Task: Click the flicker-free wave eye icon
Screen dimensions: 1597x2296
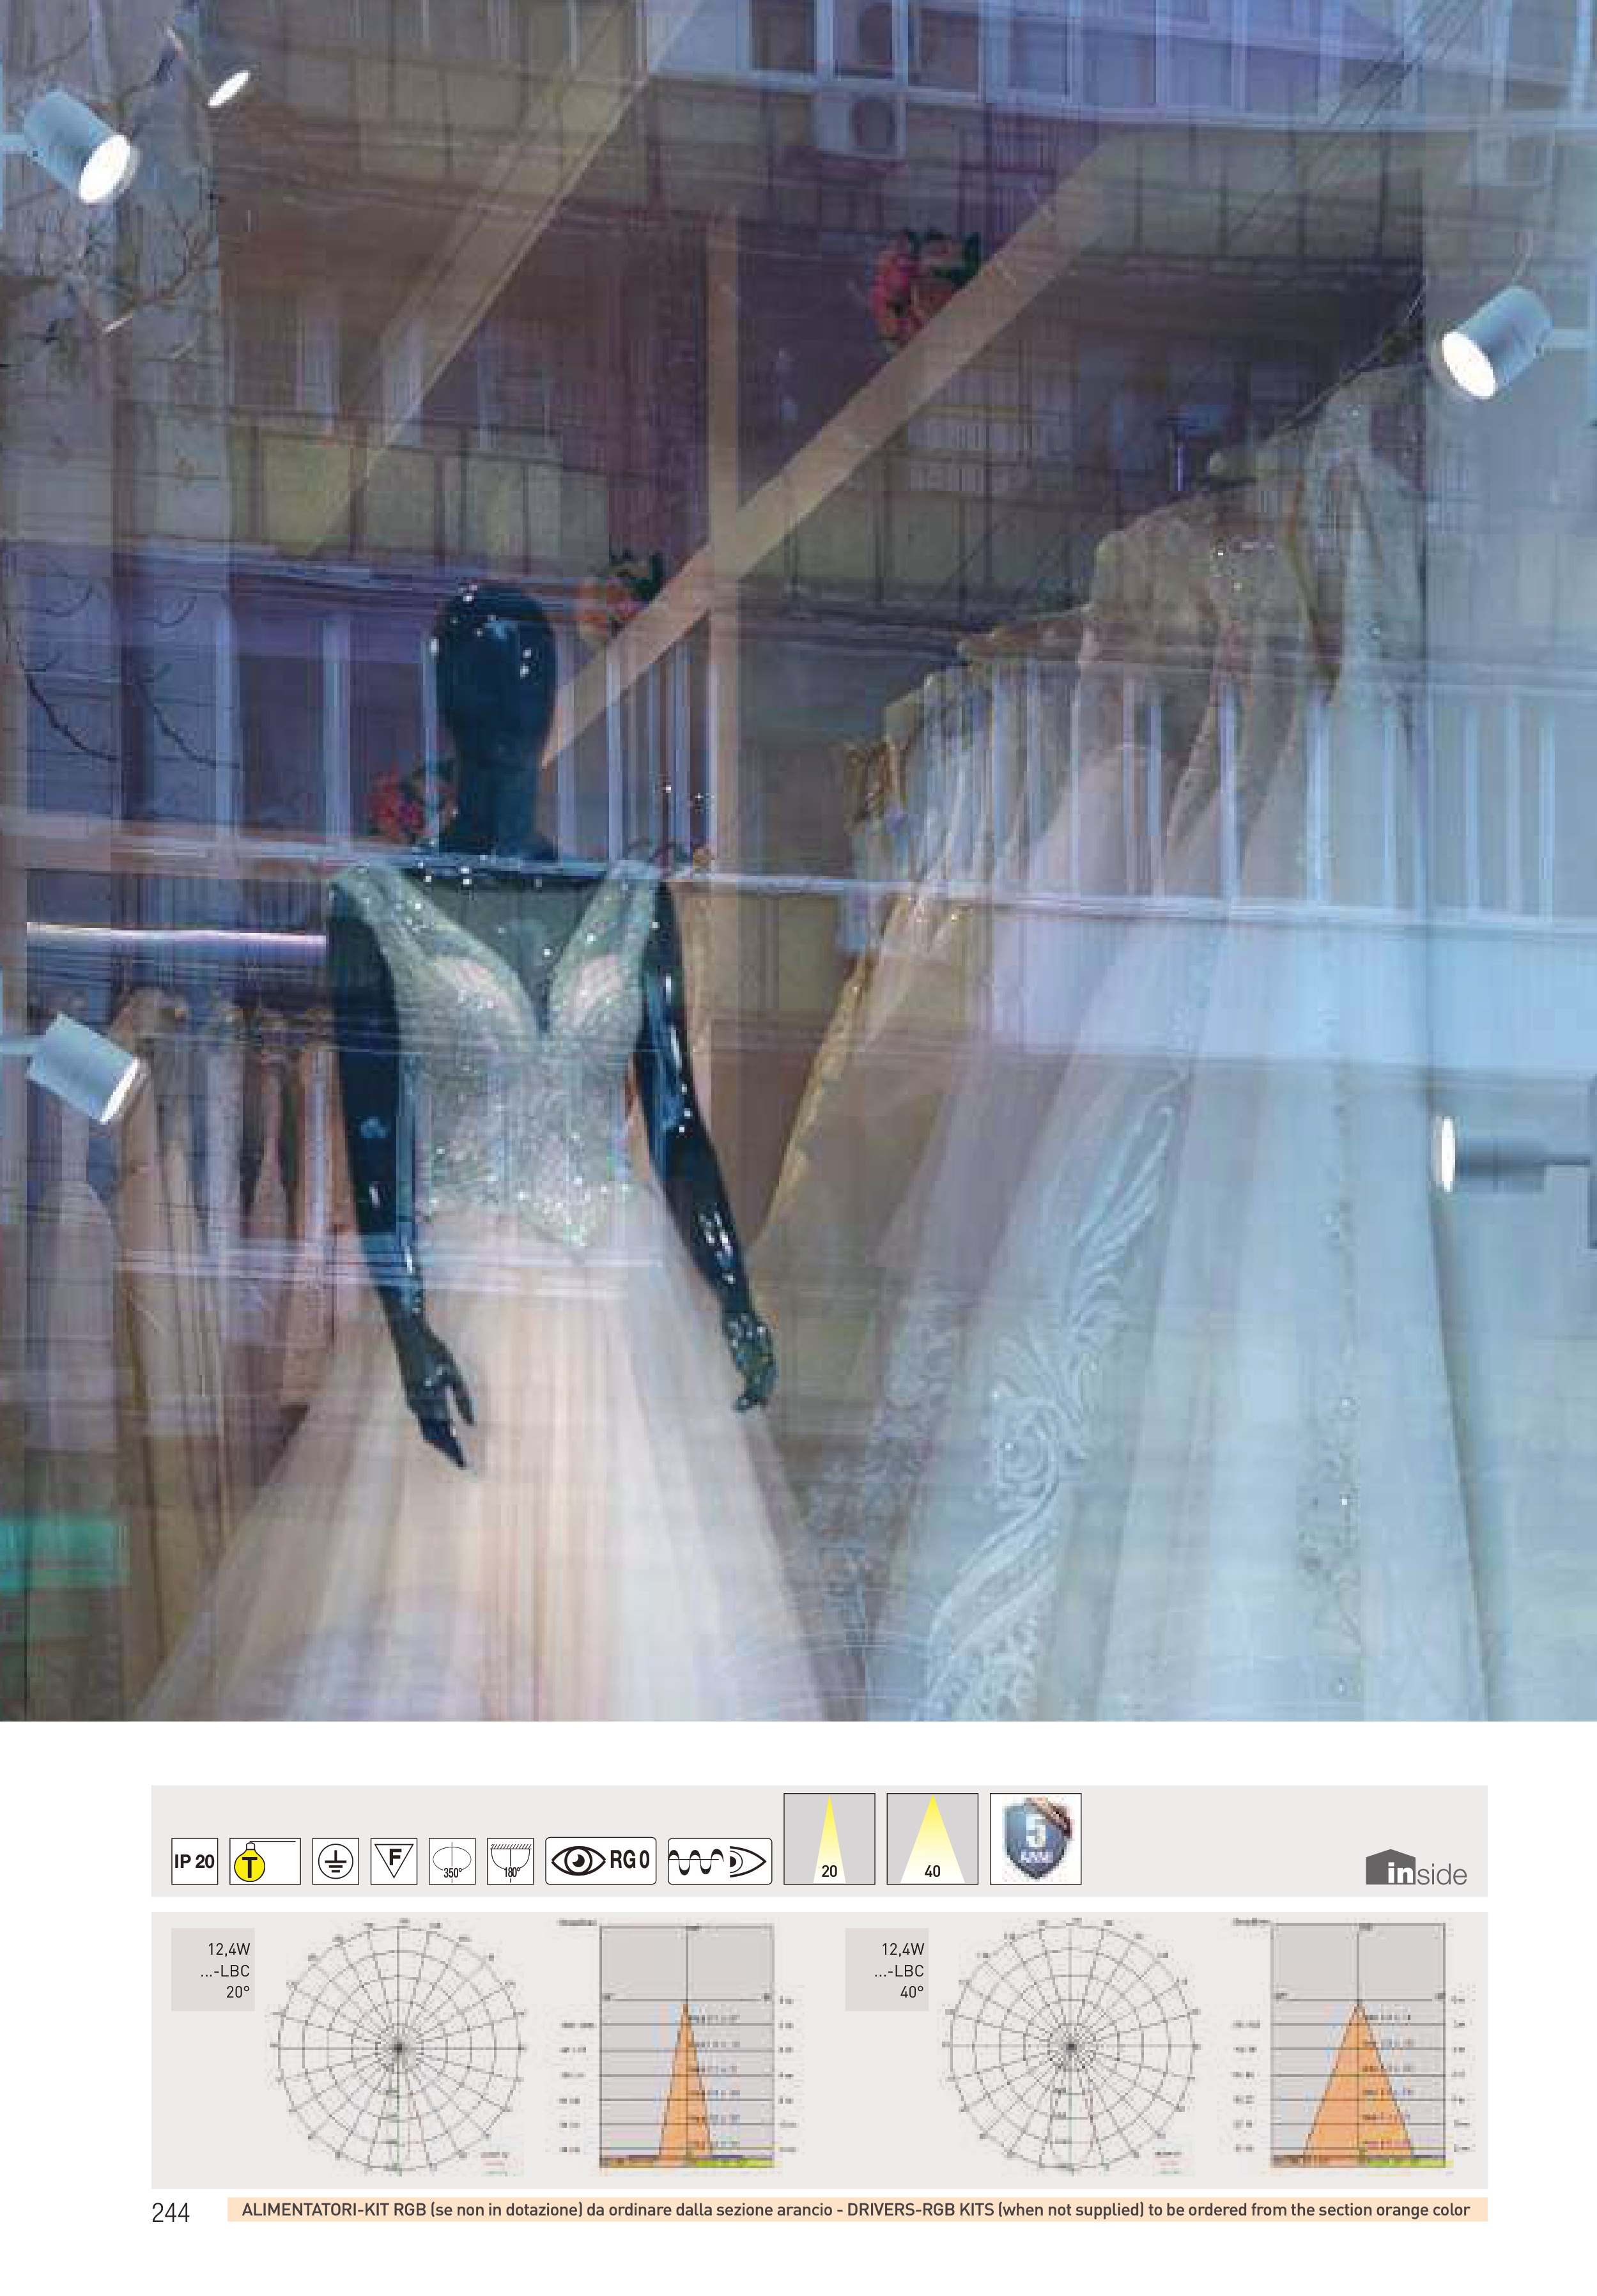Action: [x=719, y=1861]
